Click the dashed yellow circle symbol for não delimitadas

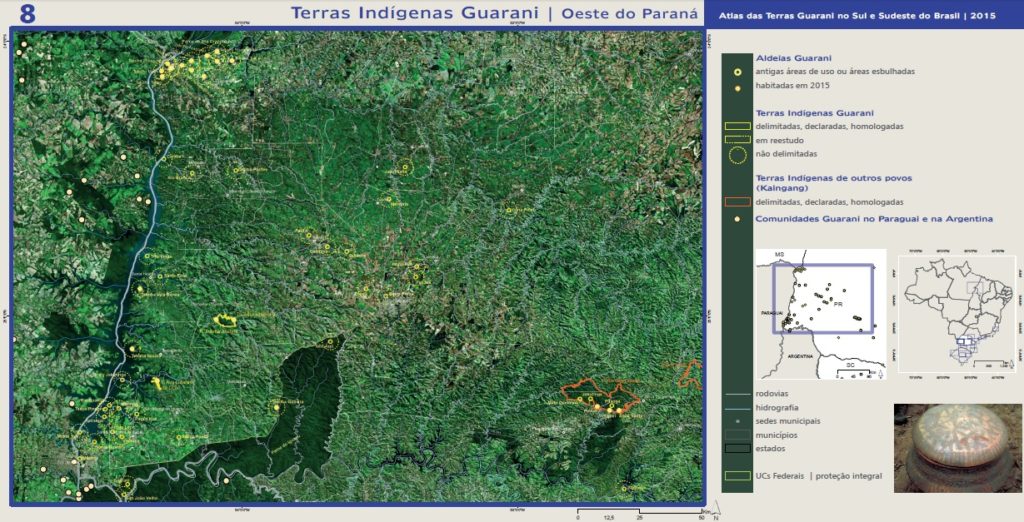coord(737,155)
